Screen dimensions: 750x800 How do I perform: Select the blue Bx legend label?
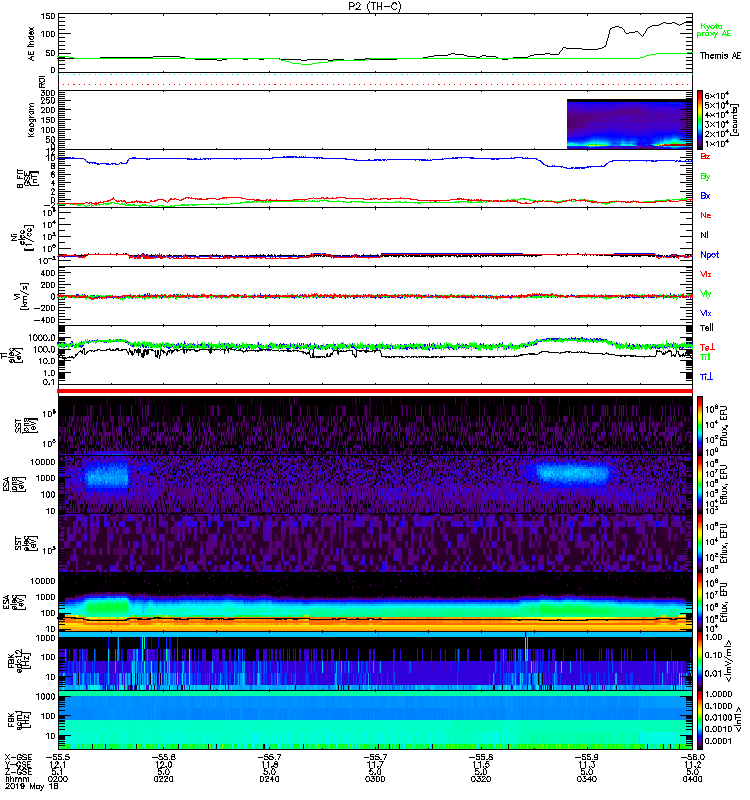(705, 195)
